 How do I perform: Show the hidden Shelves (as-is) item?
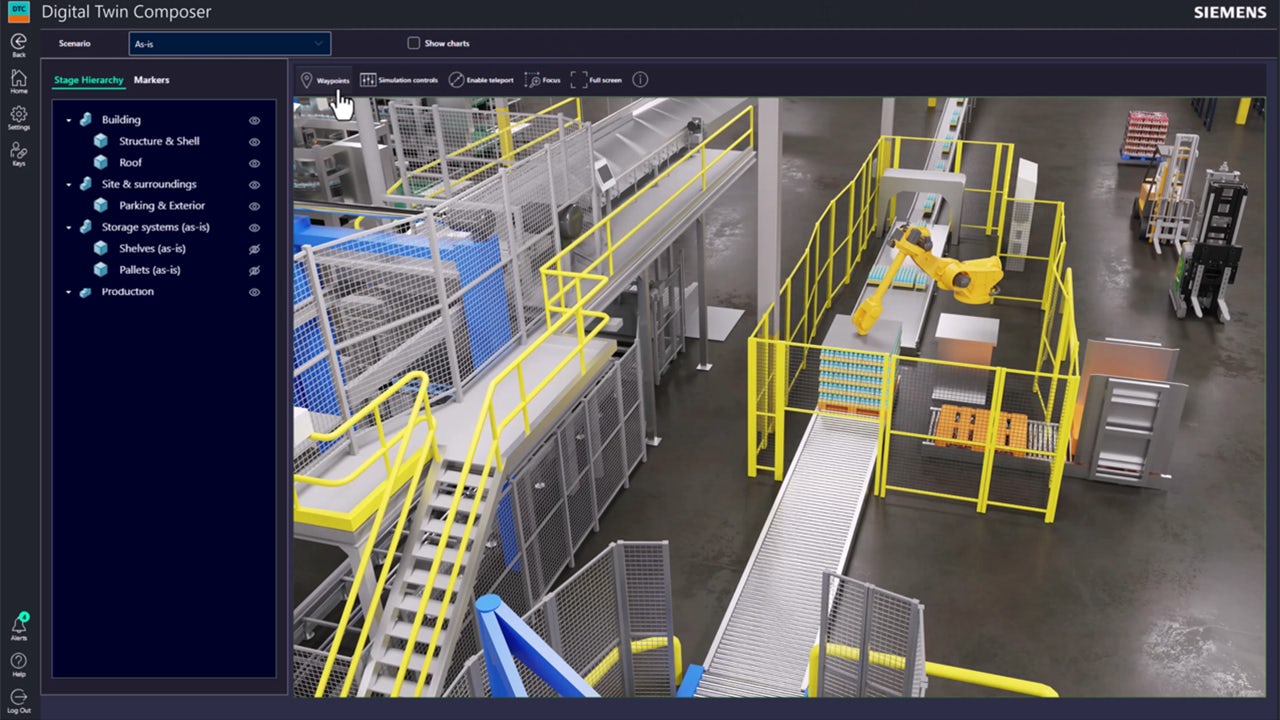tap(254, 249)
